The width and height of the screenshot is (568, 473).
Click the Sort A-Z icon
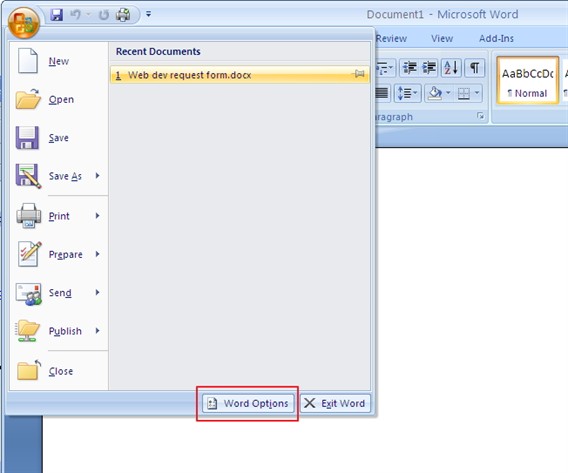451,68
